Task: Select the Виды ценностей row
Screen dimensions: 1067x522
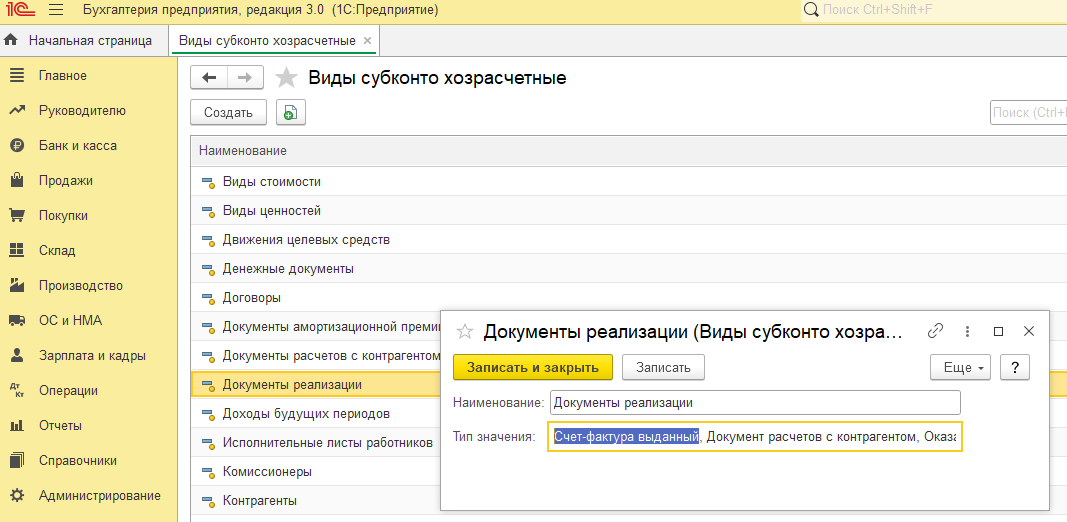Action: point(629,211)
